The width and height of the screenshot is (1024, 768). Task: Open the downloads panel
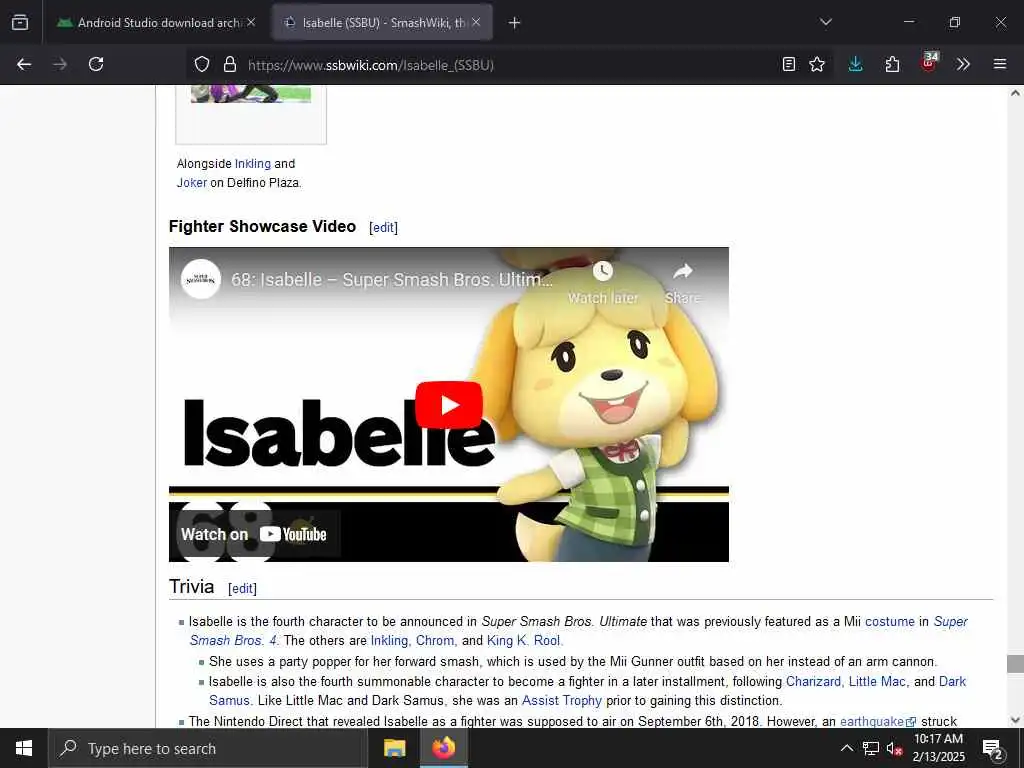pyautogui.click(x=856, y=64)
